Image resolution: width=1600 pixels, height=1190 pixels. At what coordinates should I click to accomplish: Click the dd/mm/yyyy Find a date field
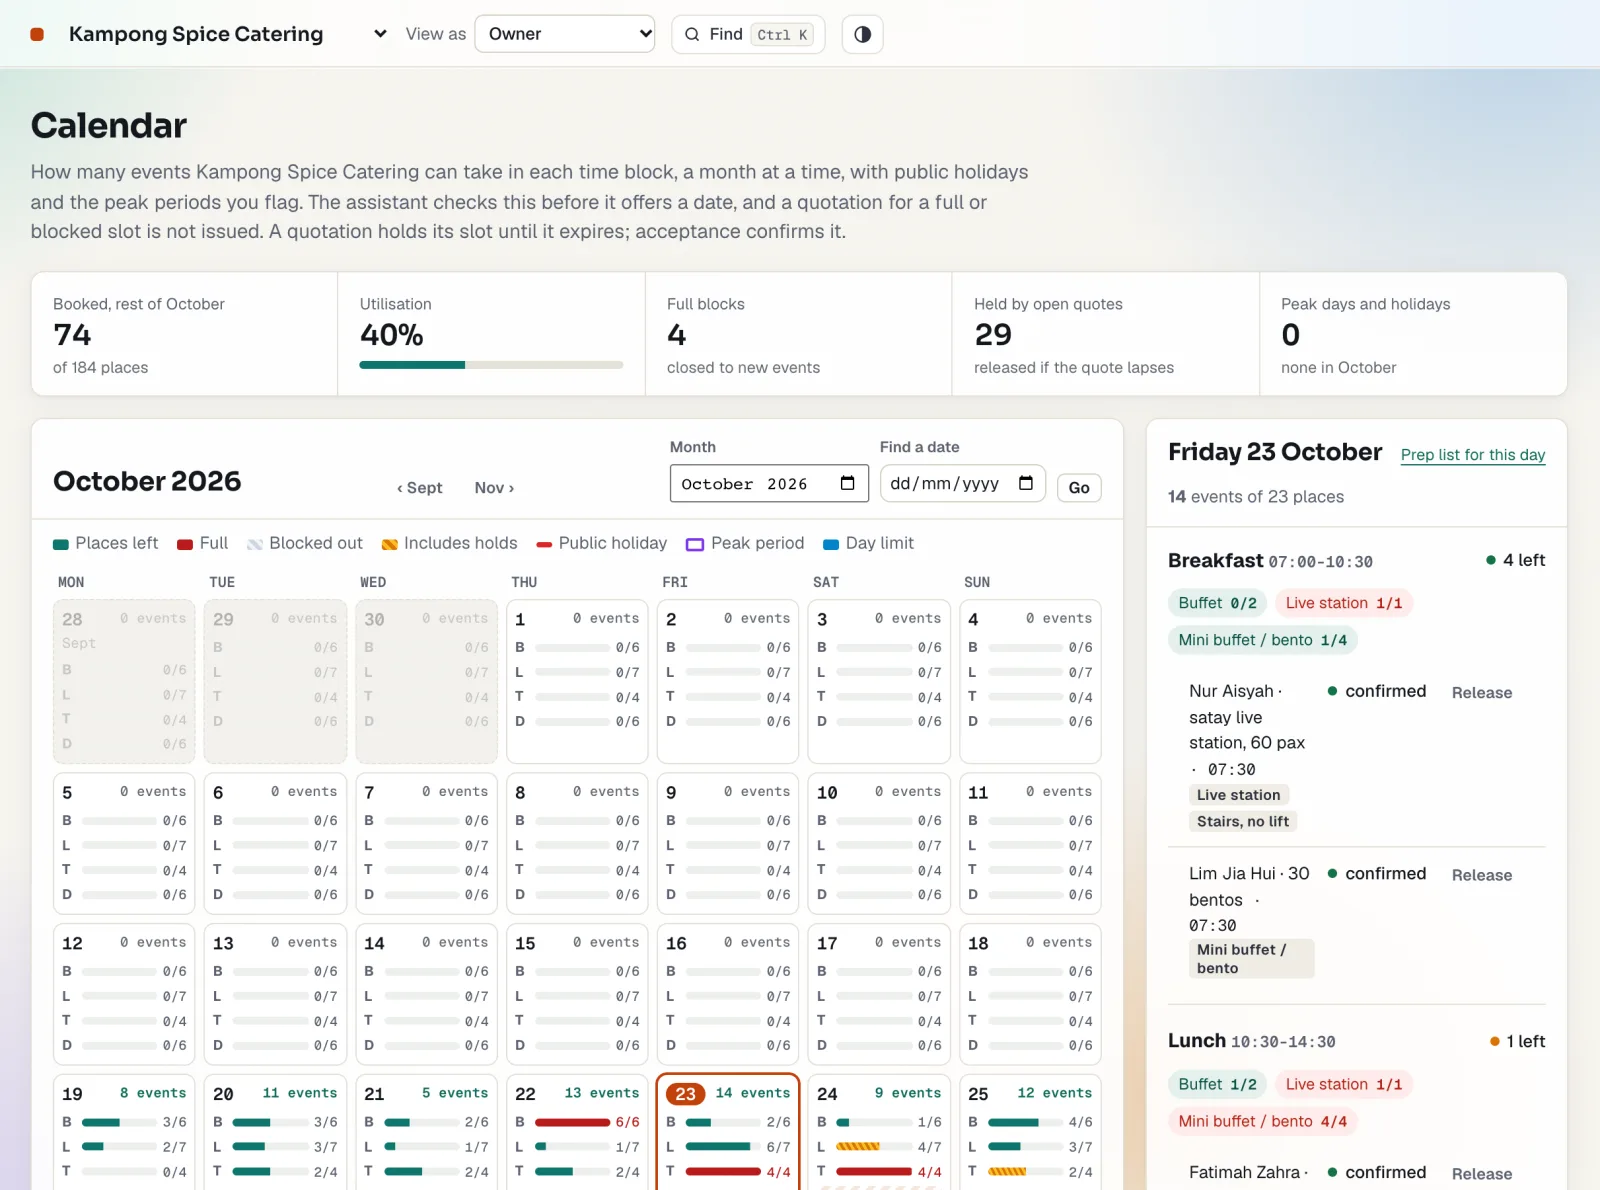pos(962,483)
